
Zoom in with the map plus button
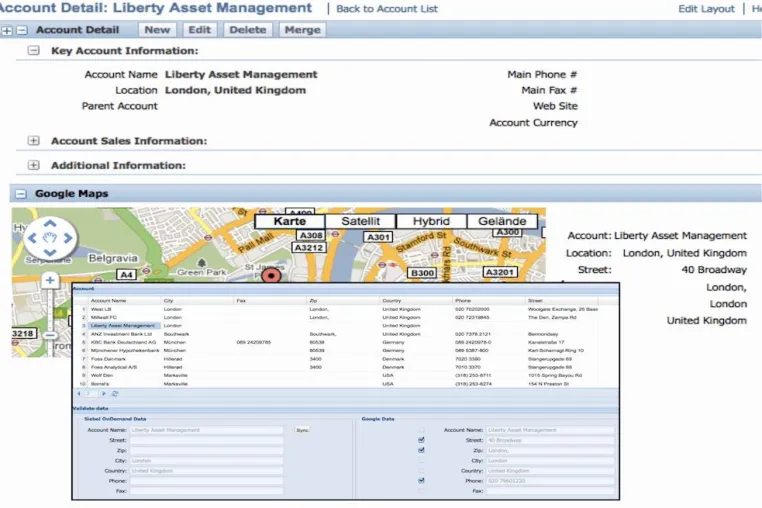tap(50, 280)
